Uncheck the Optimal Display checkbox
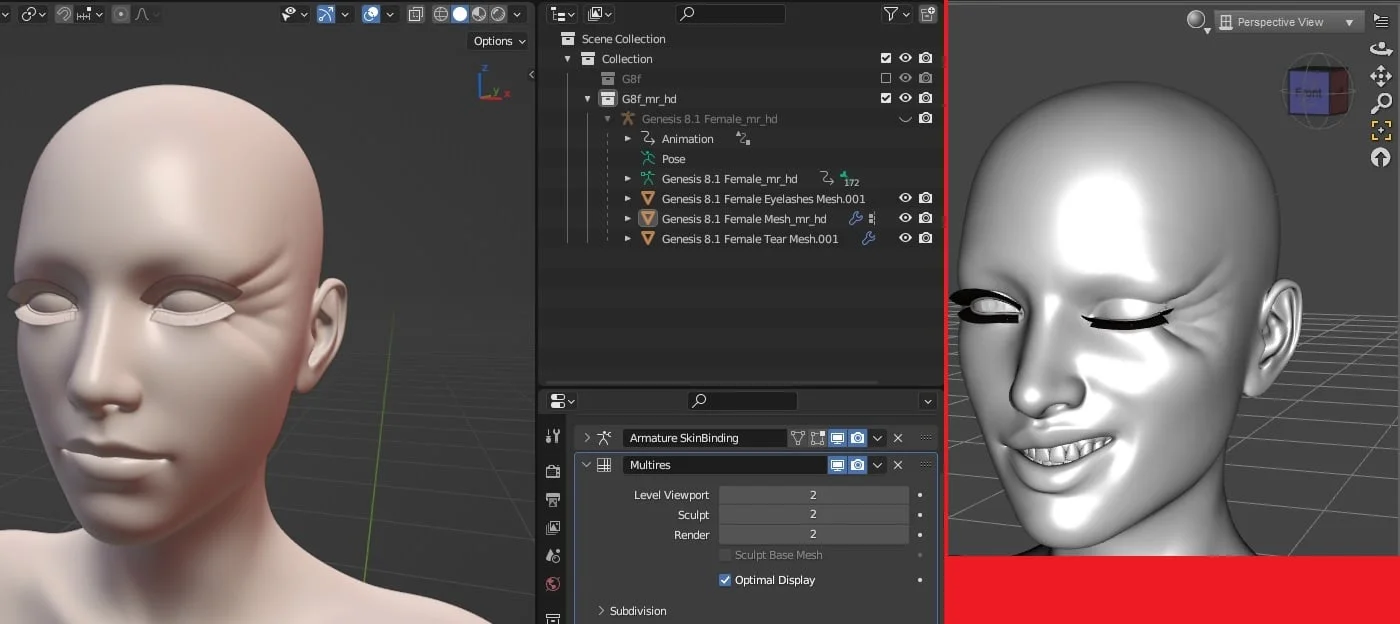This screenshot has width=1400, height=624. 725,580
